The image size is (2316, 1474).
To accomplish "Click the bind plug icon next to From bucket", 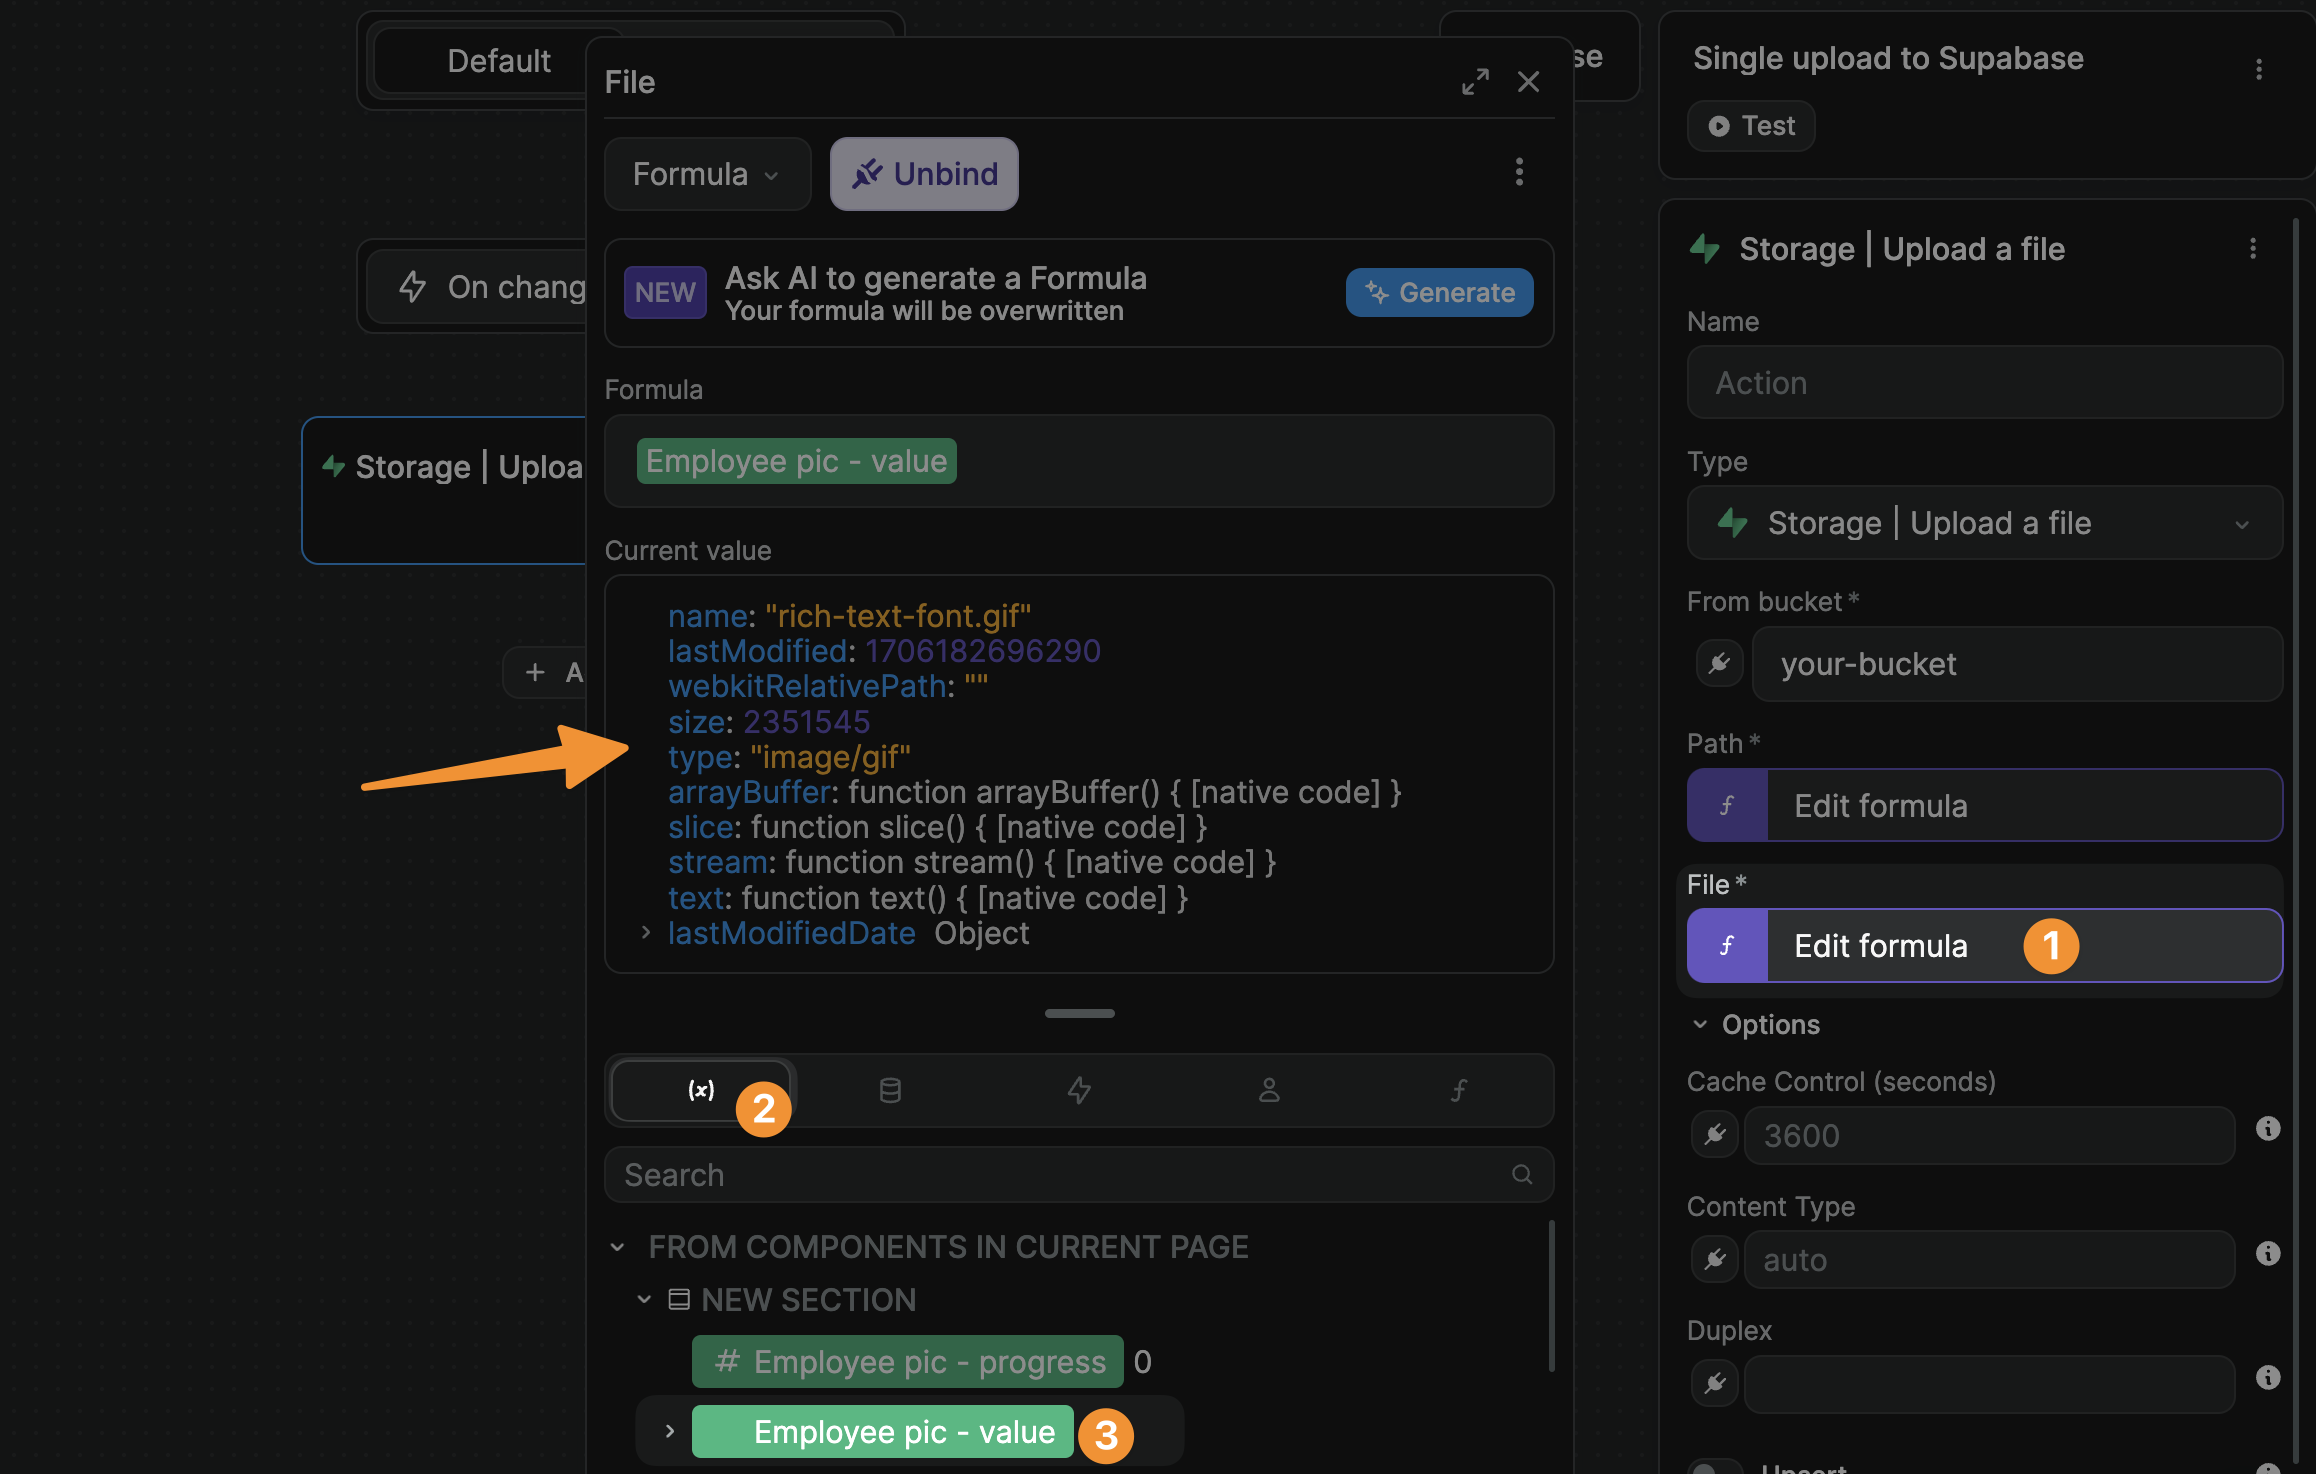I will pos(1719,663).
